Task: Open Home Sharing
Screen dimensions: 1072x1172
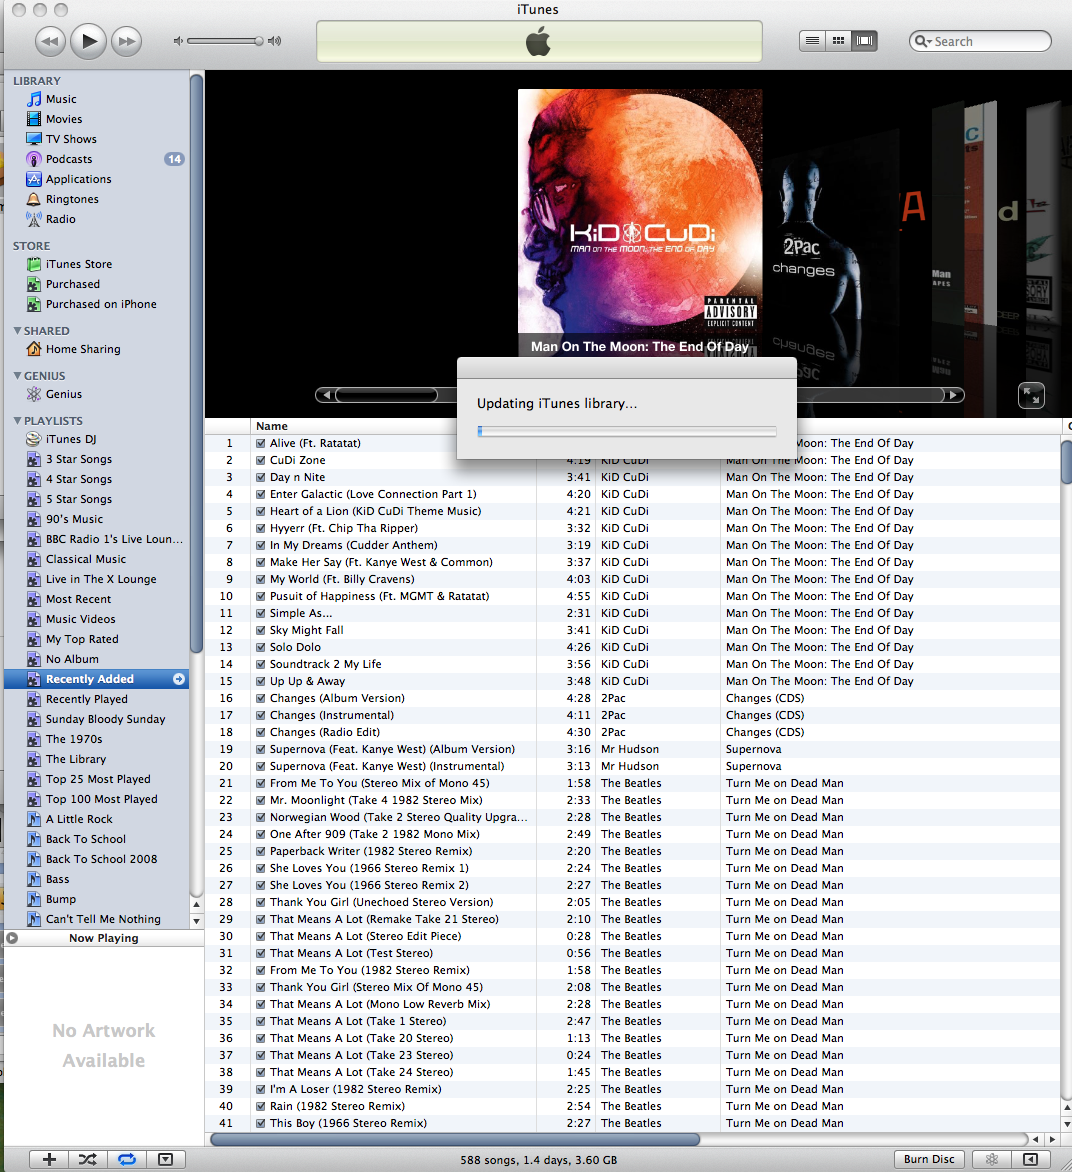Action: 83,350
